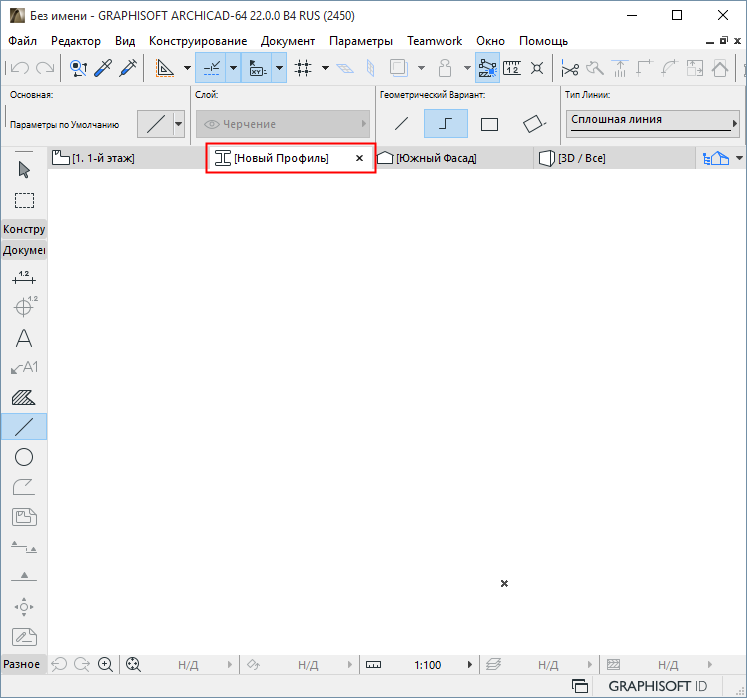747x698 pixels.
Task: Open the Конструирование menu
Action: pyautogui.click(x=198, y=41)
